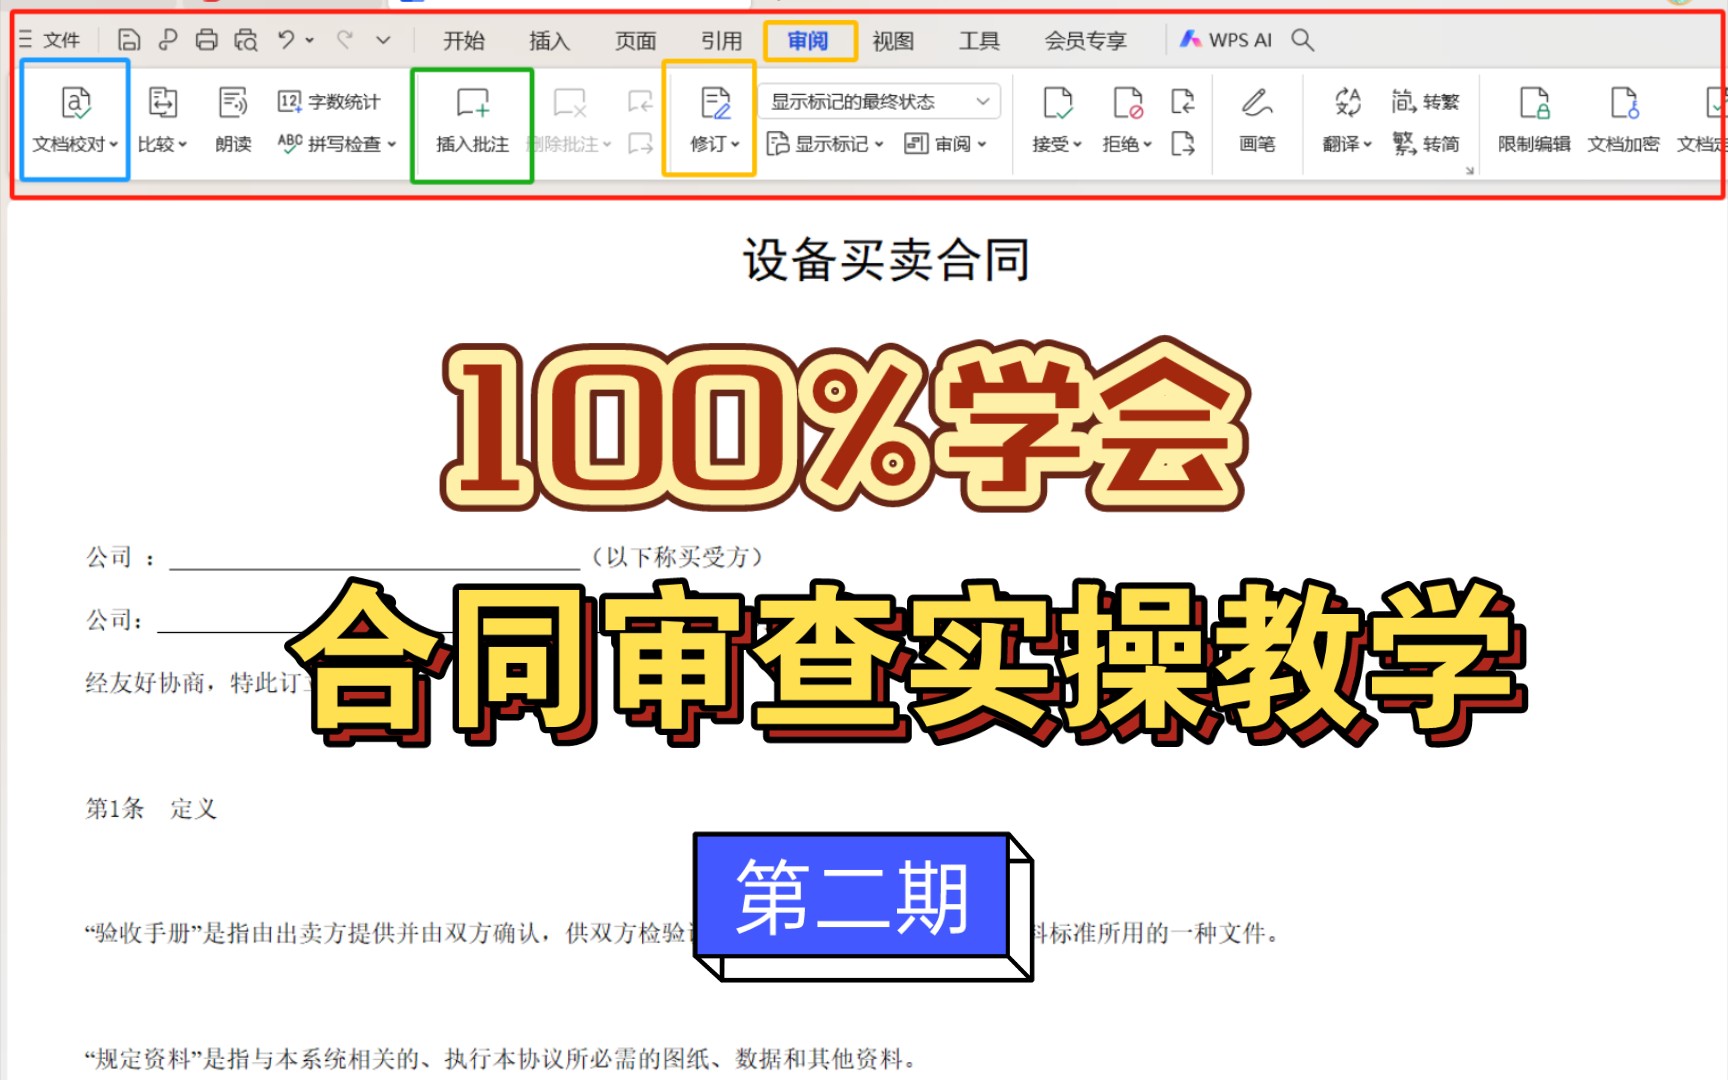Image resolution: width=1728 pixels, height=1080 pixels.
Task: Open the 审阅 pane dropdown button
Action: coord(946,144)
